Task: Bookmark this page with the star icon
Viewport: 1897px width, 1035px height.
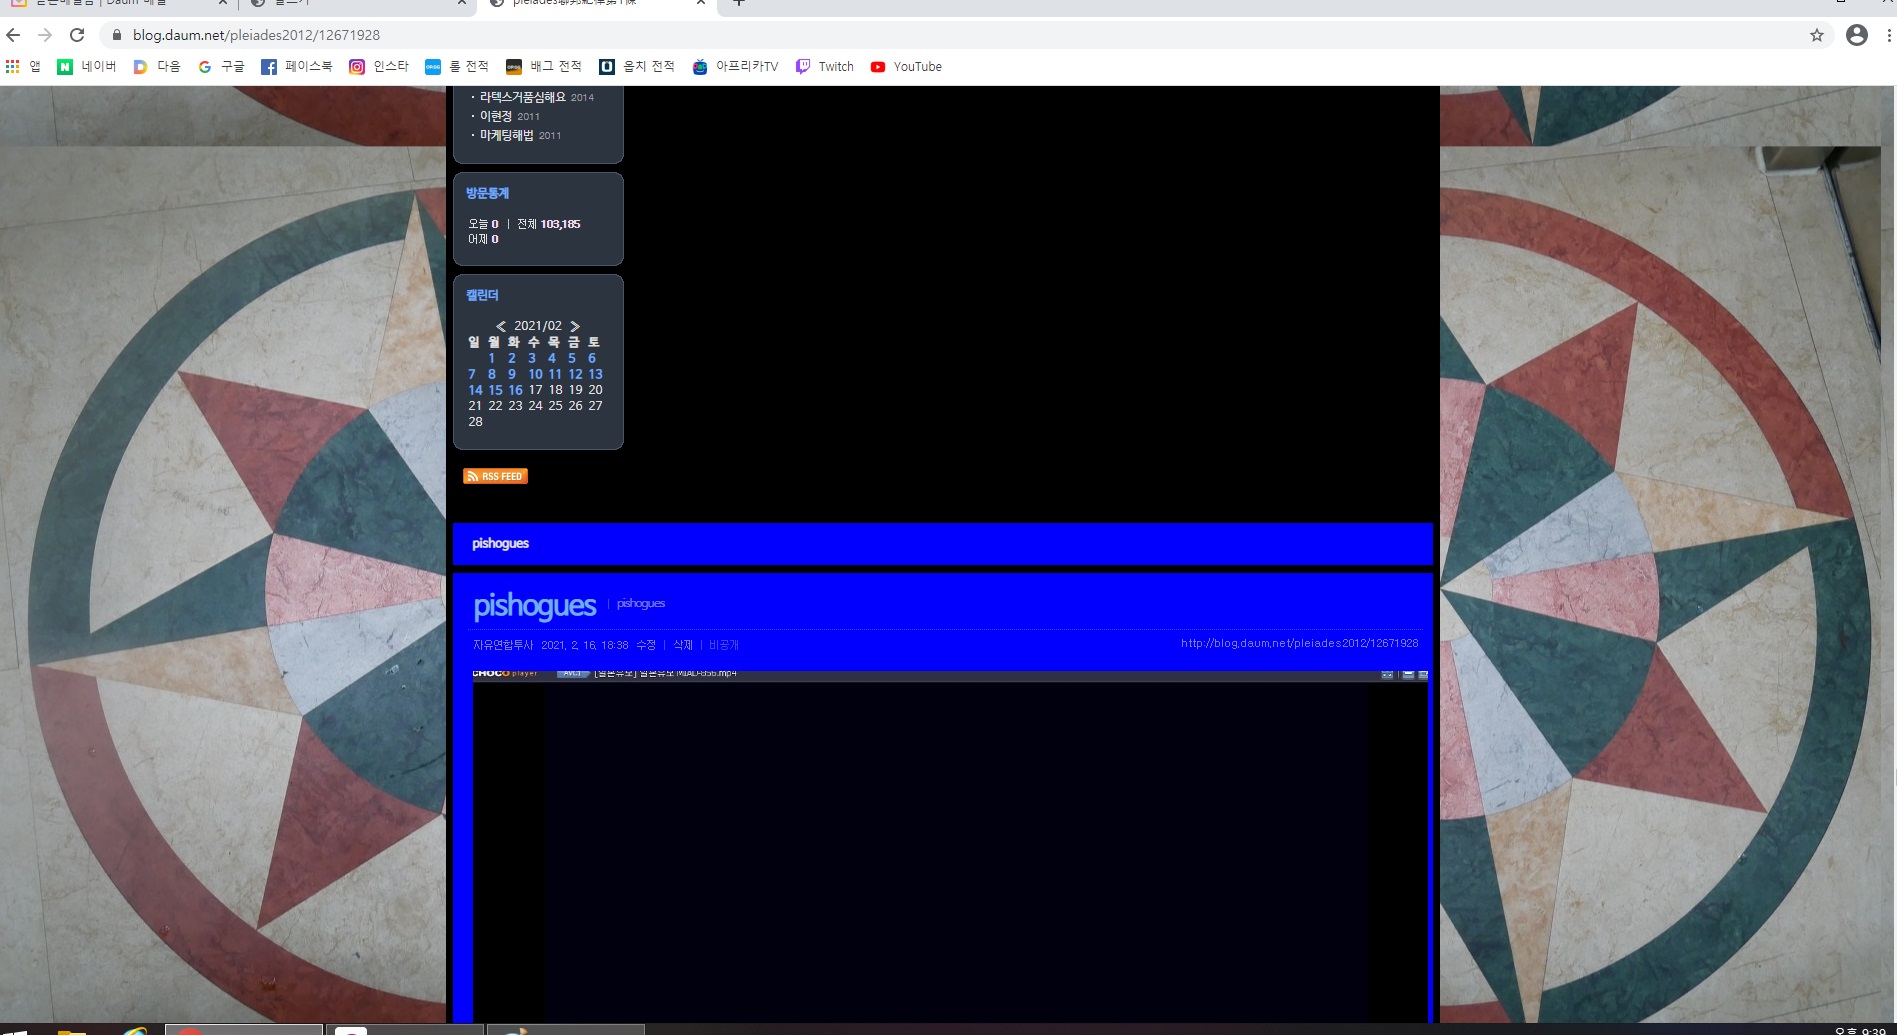Action: [x=1817, y=35]
